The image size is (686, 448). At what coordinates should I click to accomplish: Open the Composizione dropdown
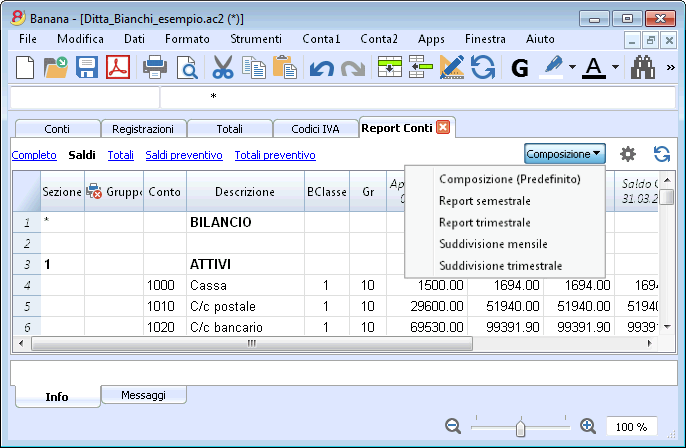point(564,154)
